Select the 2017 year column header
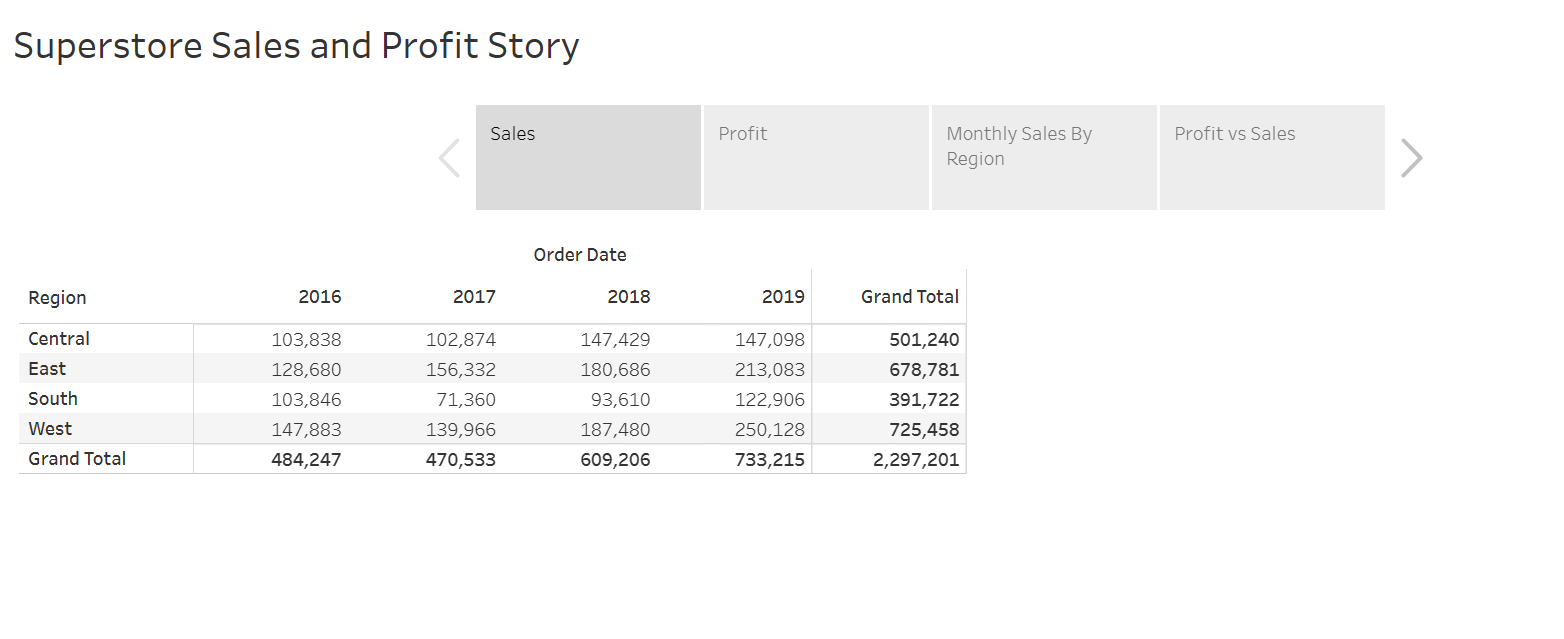This screenshot has height=639, width=1564. coord(474,296)
